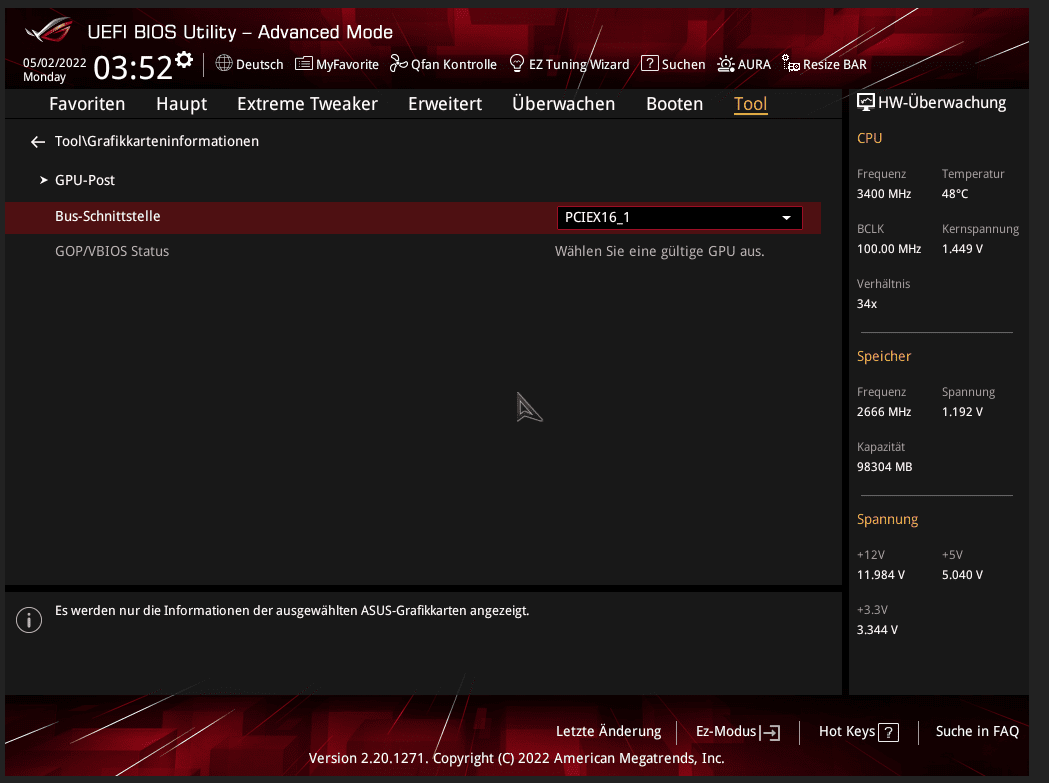This screenshot has width=1049, height=783.
Task: Go back with the left arrow
Action: pyautogui.click(x=38, y=142)
